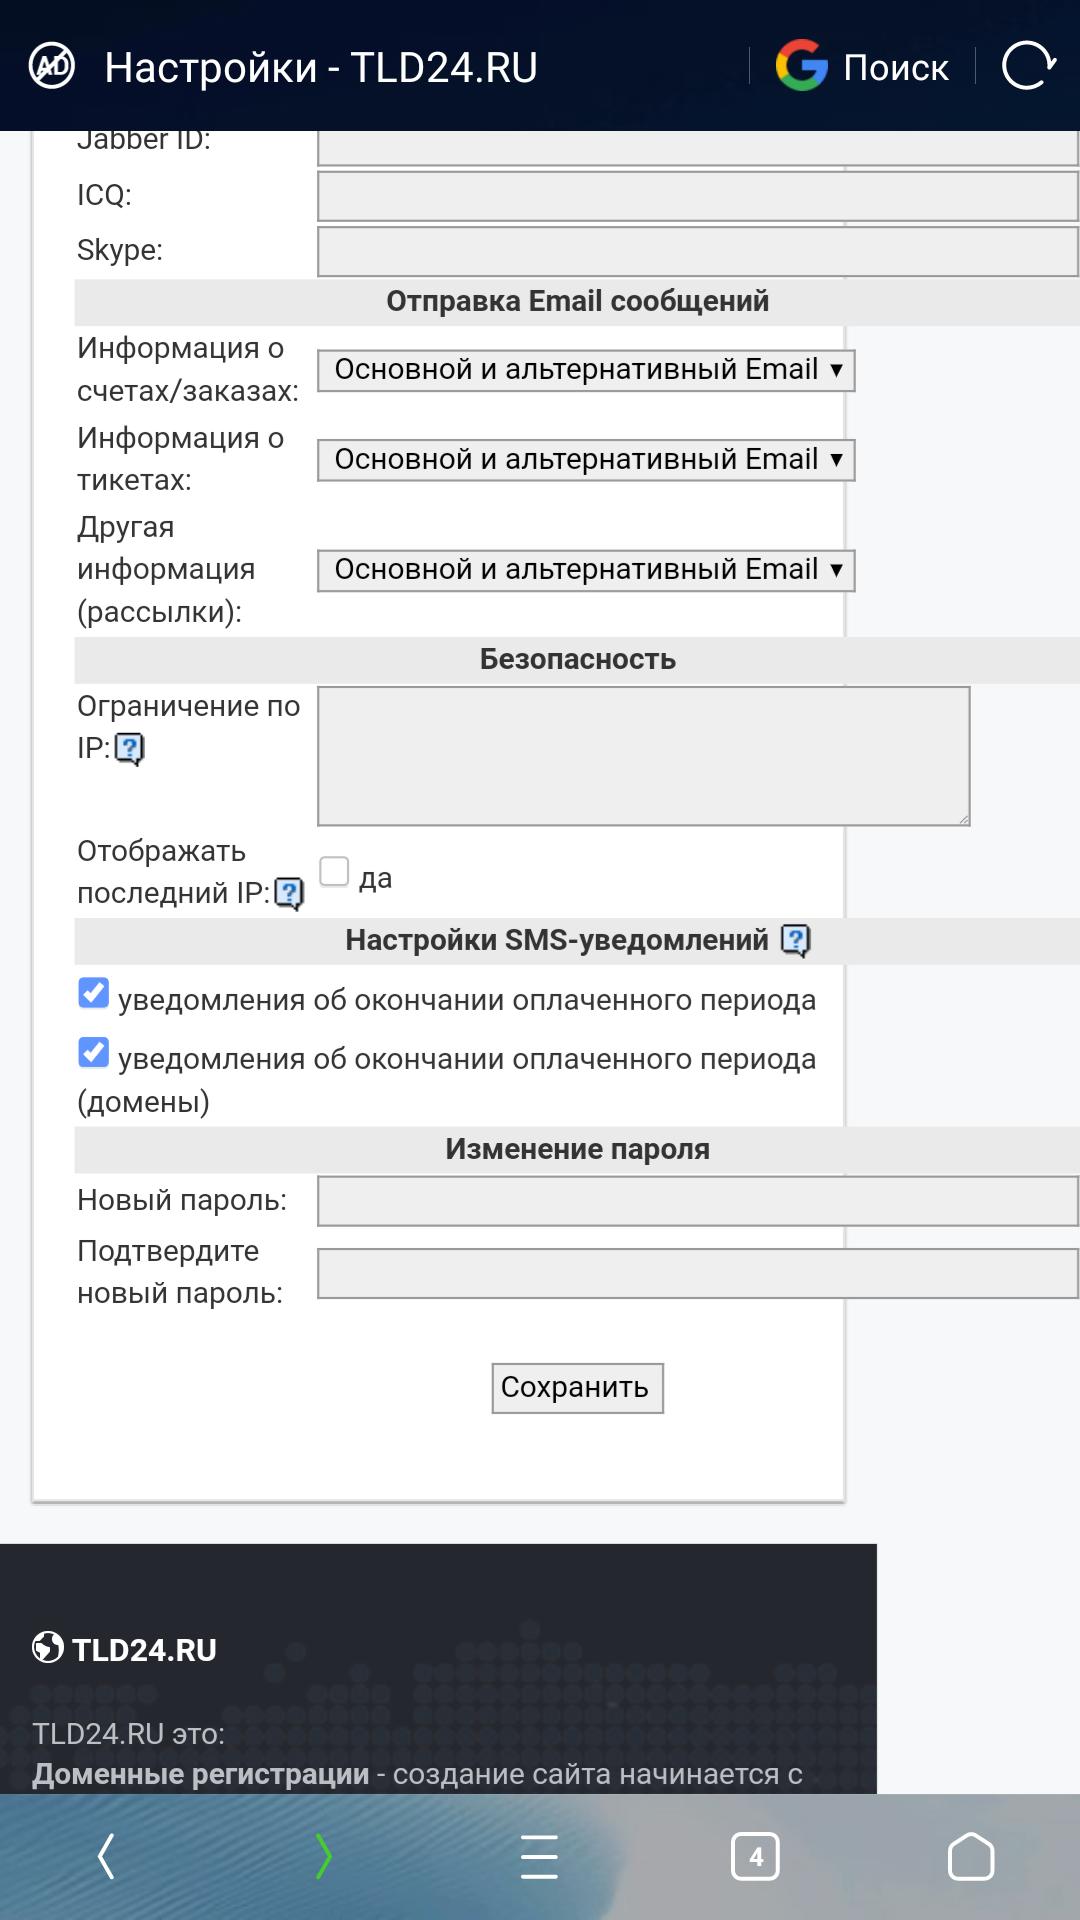Screen dimensions: 1080x1920
Task: Go back with browser back arrow
Action: coord(106,1856)
